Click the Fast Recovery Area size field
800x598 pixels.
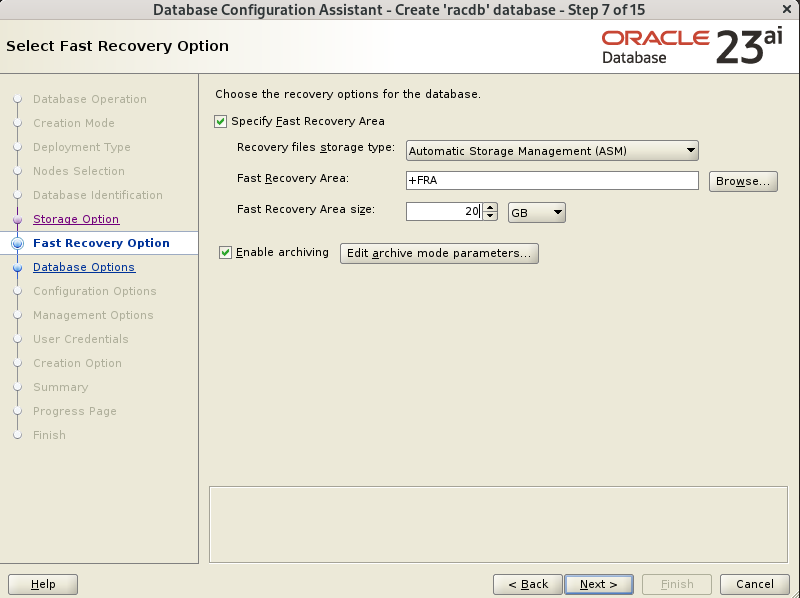[x=444, y=211]
